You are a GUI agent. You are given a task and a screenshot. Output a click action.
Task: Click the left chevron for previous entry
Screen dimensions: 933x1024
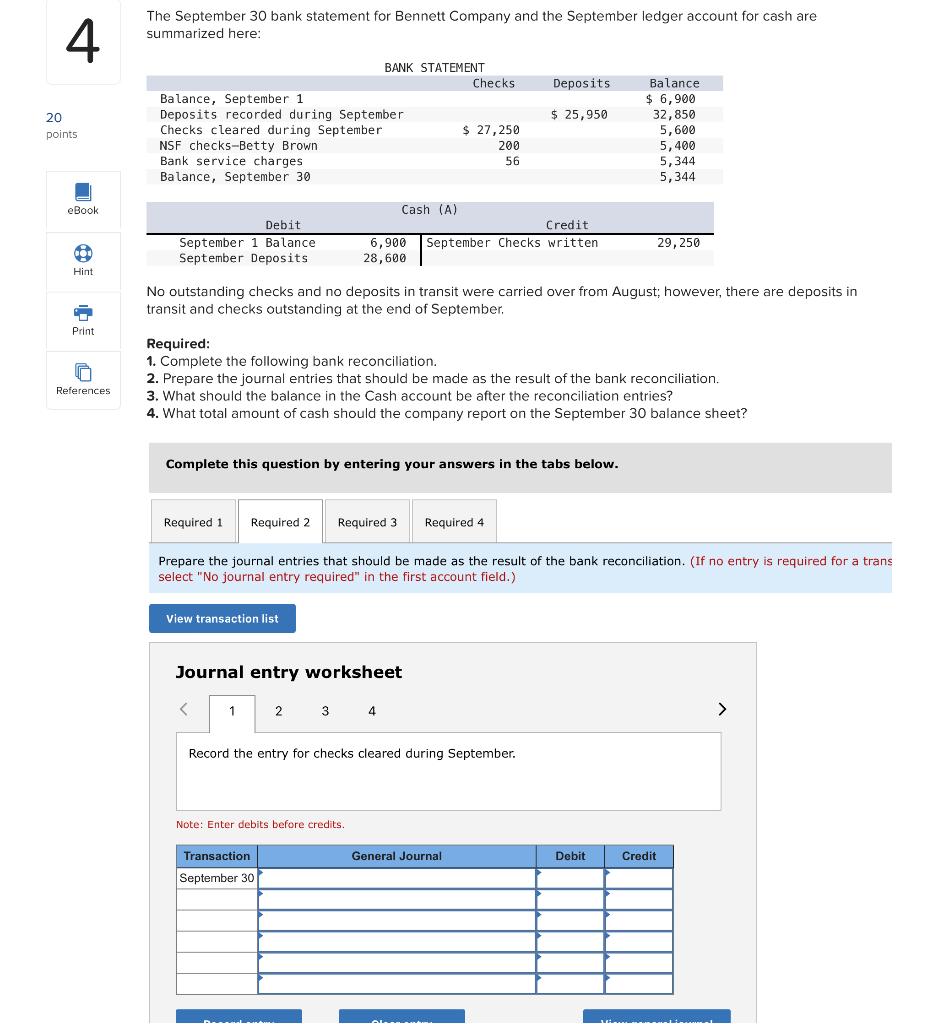coord(183,708)
